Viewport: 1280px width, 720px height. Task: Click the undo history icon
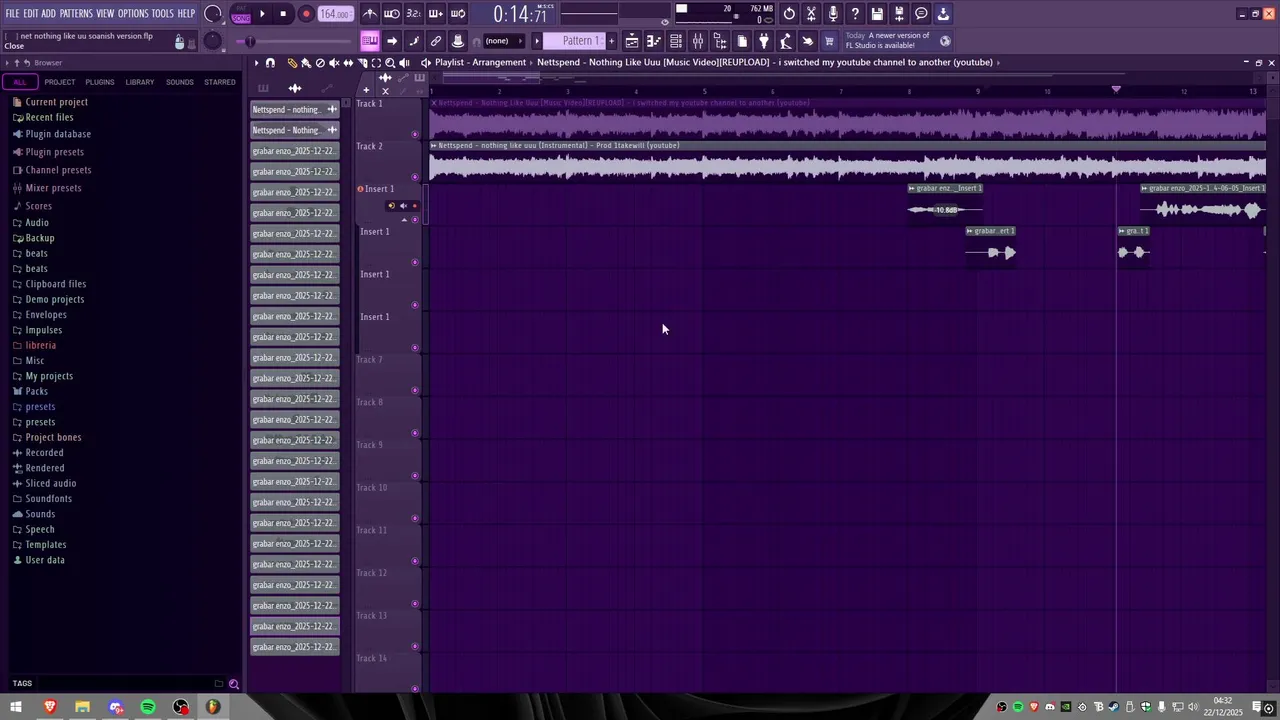coord(789,14)
